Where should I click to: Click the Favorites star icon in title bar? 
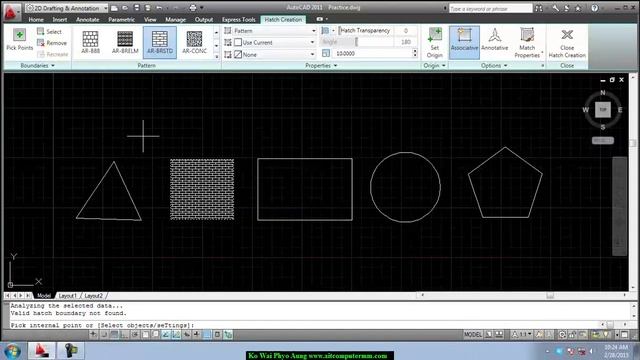(x=578, y=8)
